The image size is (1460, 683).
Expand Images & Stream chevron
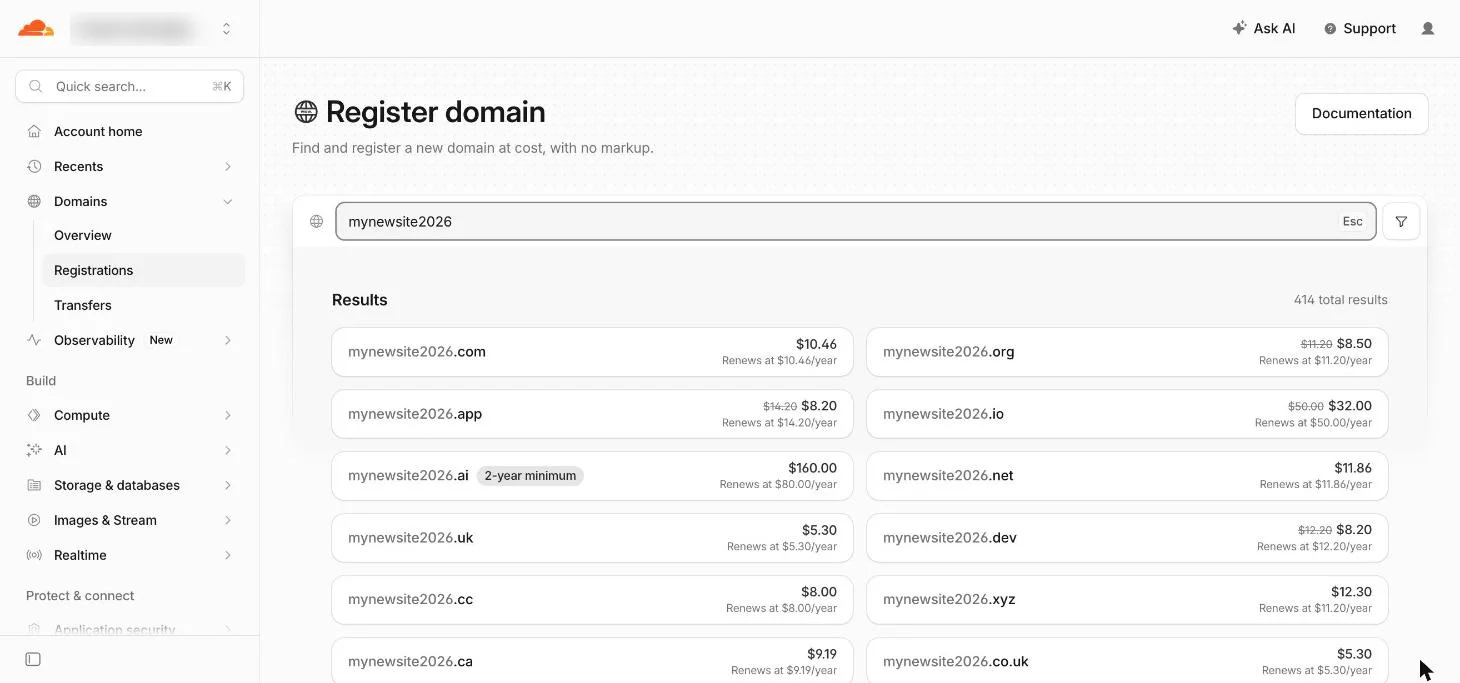tap(228, 520)
